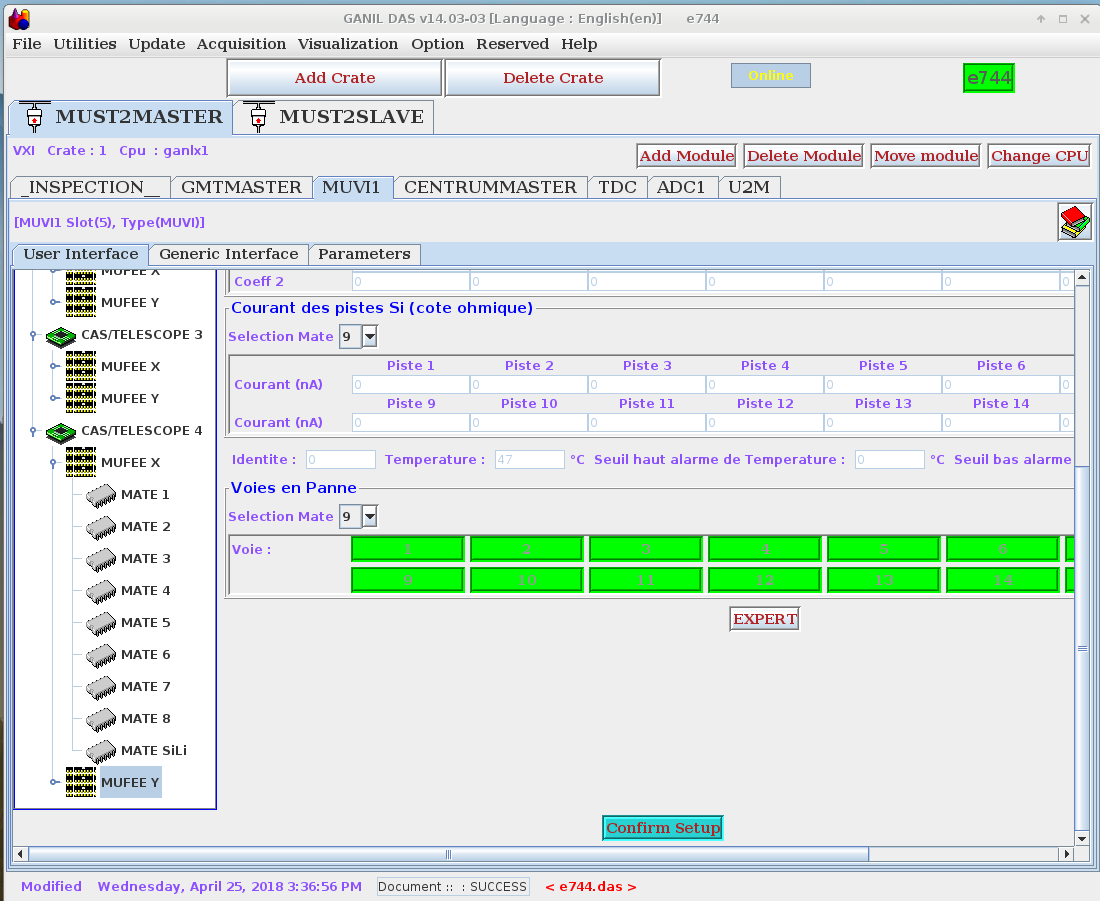Click the highlighted MUFEE Y icon at tree bottom

tap(81, 782)
